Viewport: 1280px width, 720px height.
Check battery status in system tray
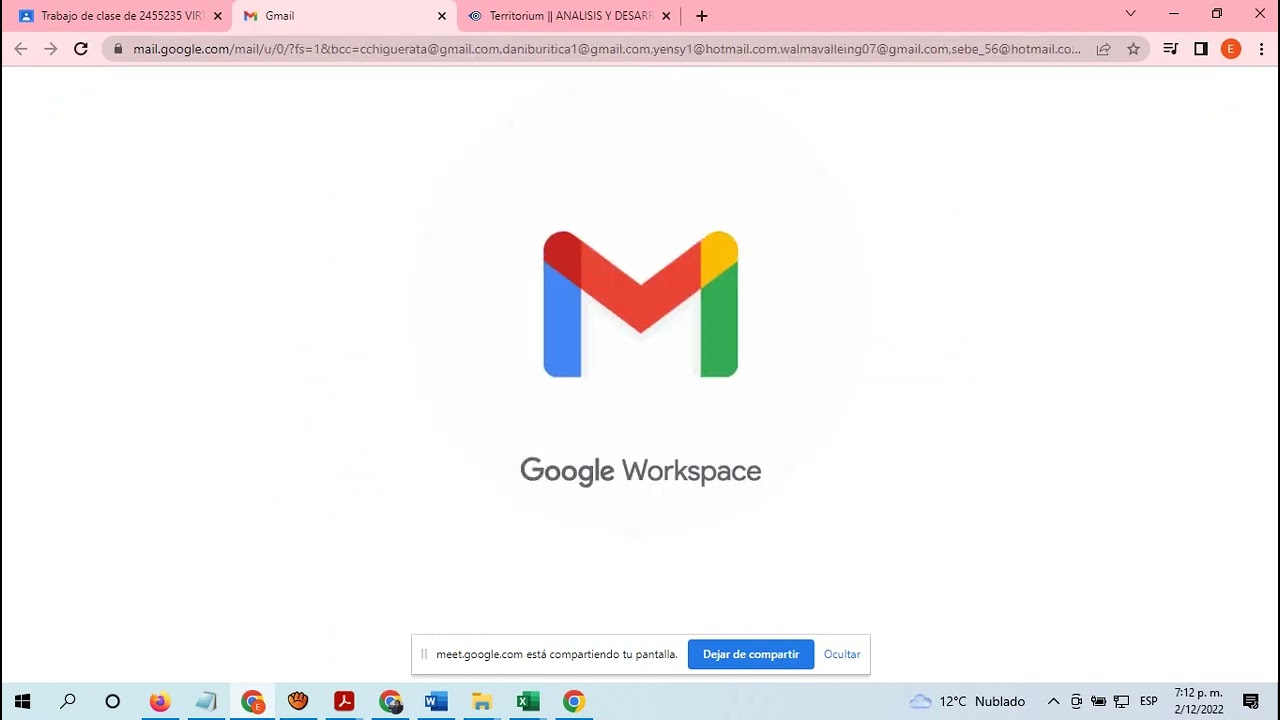point(1099,701)
